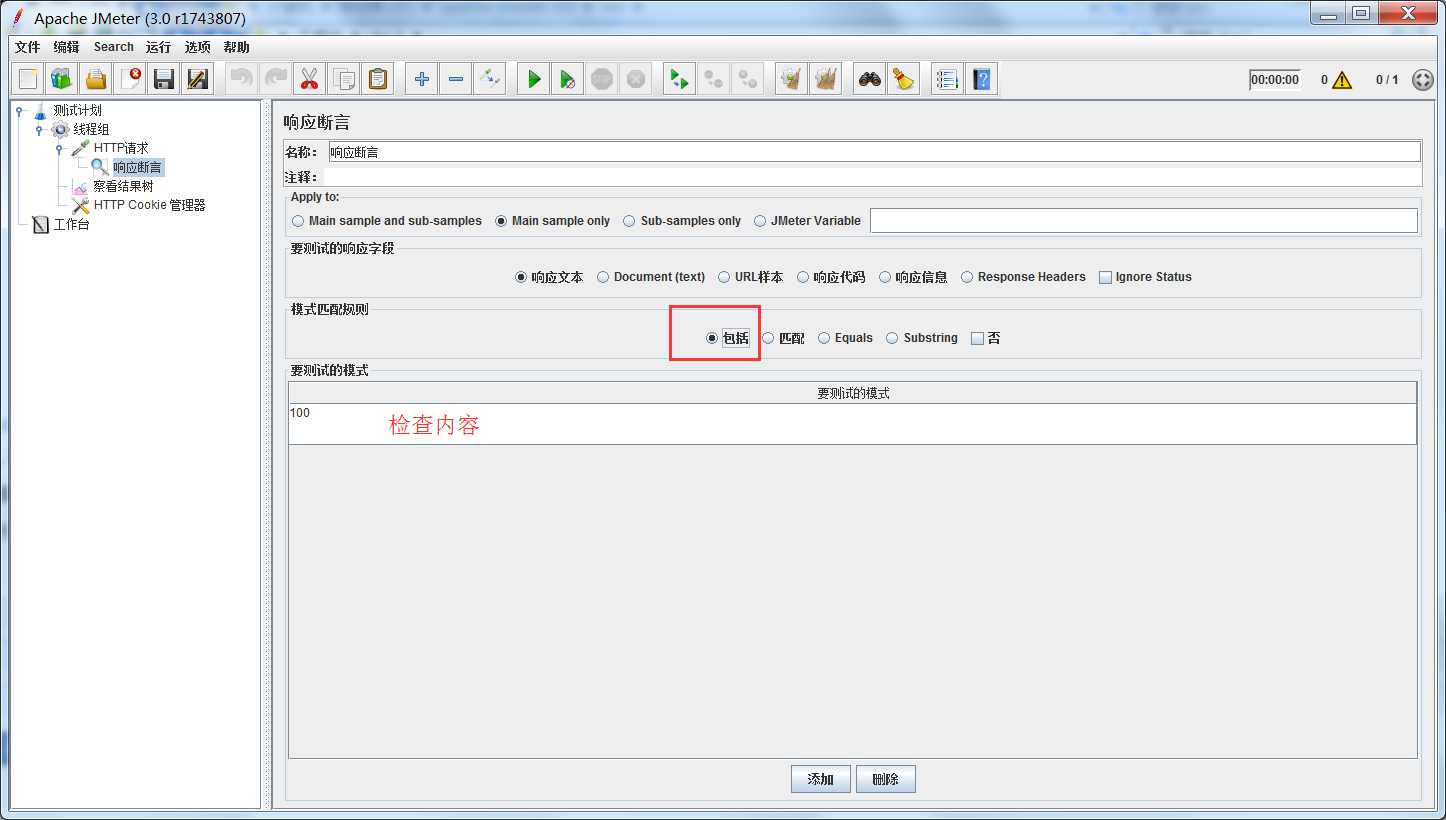The image size is (1446, 820).
Task: Check the 否 checkbox
Action: click(986, 338)
